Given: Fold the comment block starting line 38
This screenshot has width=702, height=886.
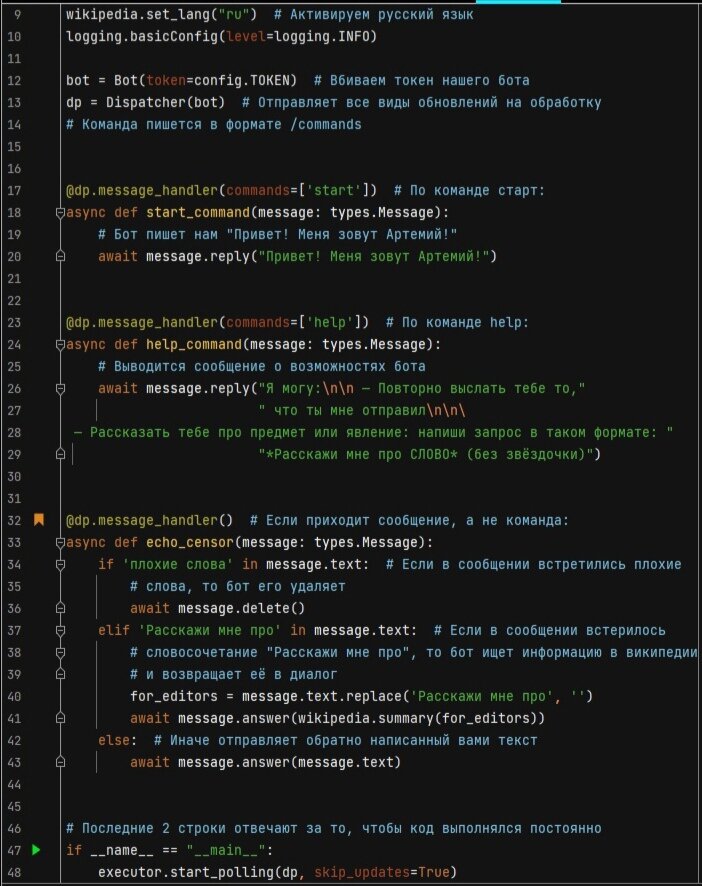Looking at the screenshot, I should [x=60, y=653].
